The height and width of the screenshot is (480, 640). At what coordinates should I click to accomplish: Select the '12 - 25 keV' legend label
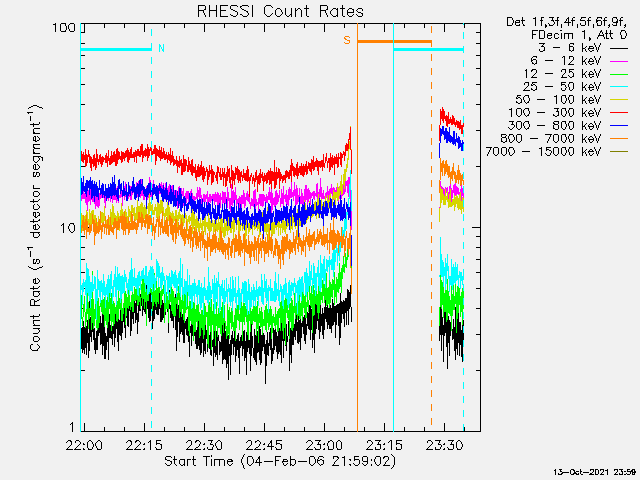click(x=562, y=74)
